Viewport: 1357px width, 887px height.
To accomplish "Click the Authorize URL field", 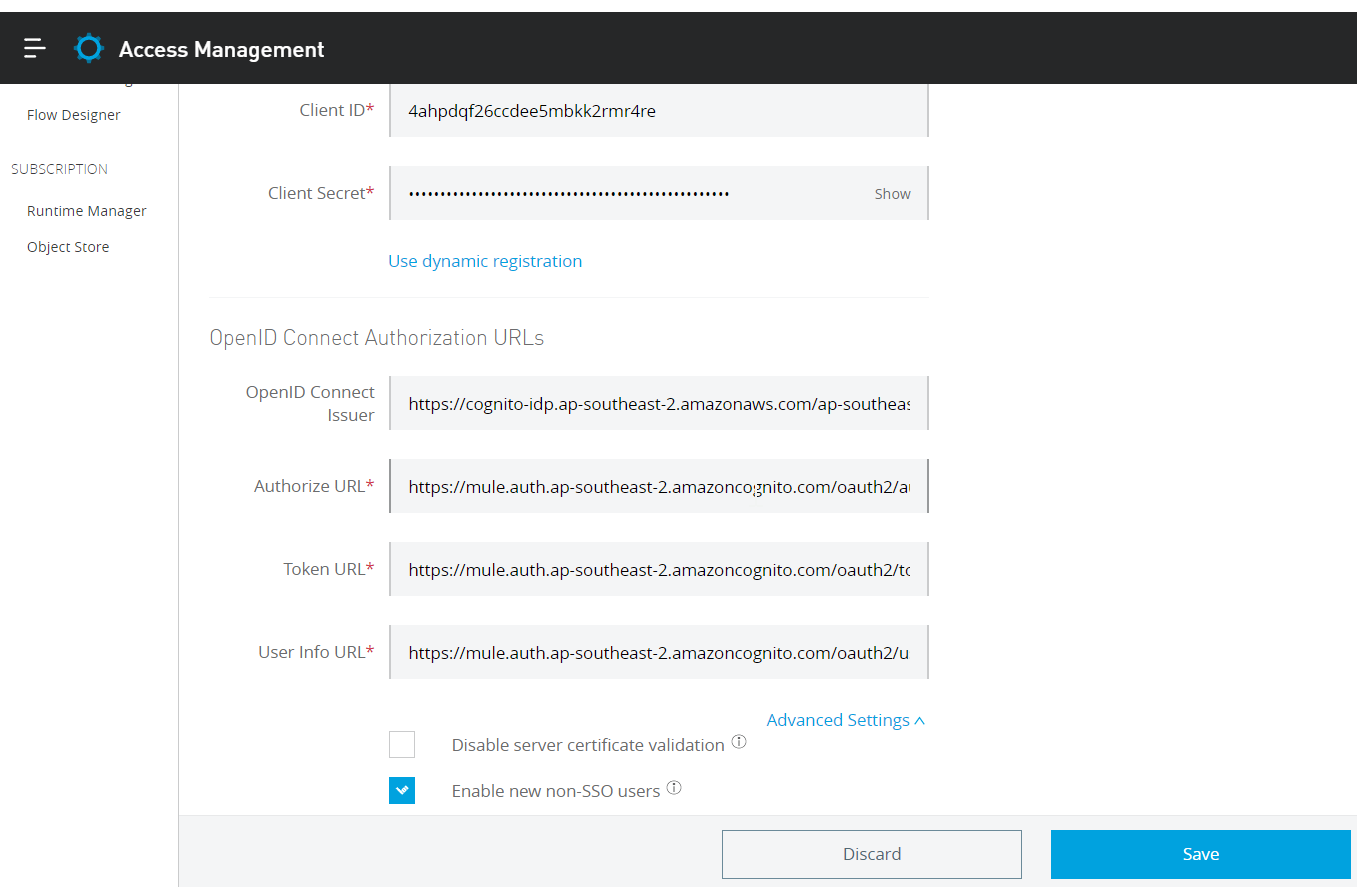I will (658, 487).
